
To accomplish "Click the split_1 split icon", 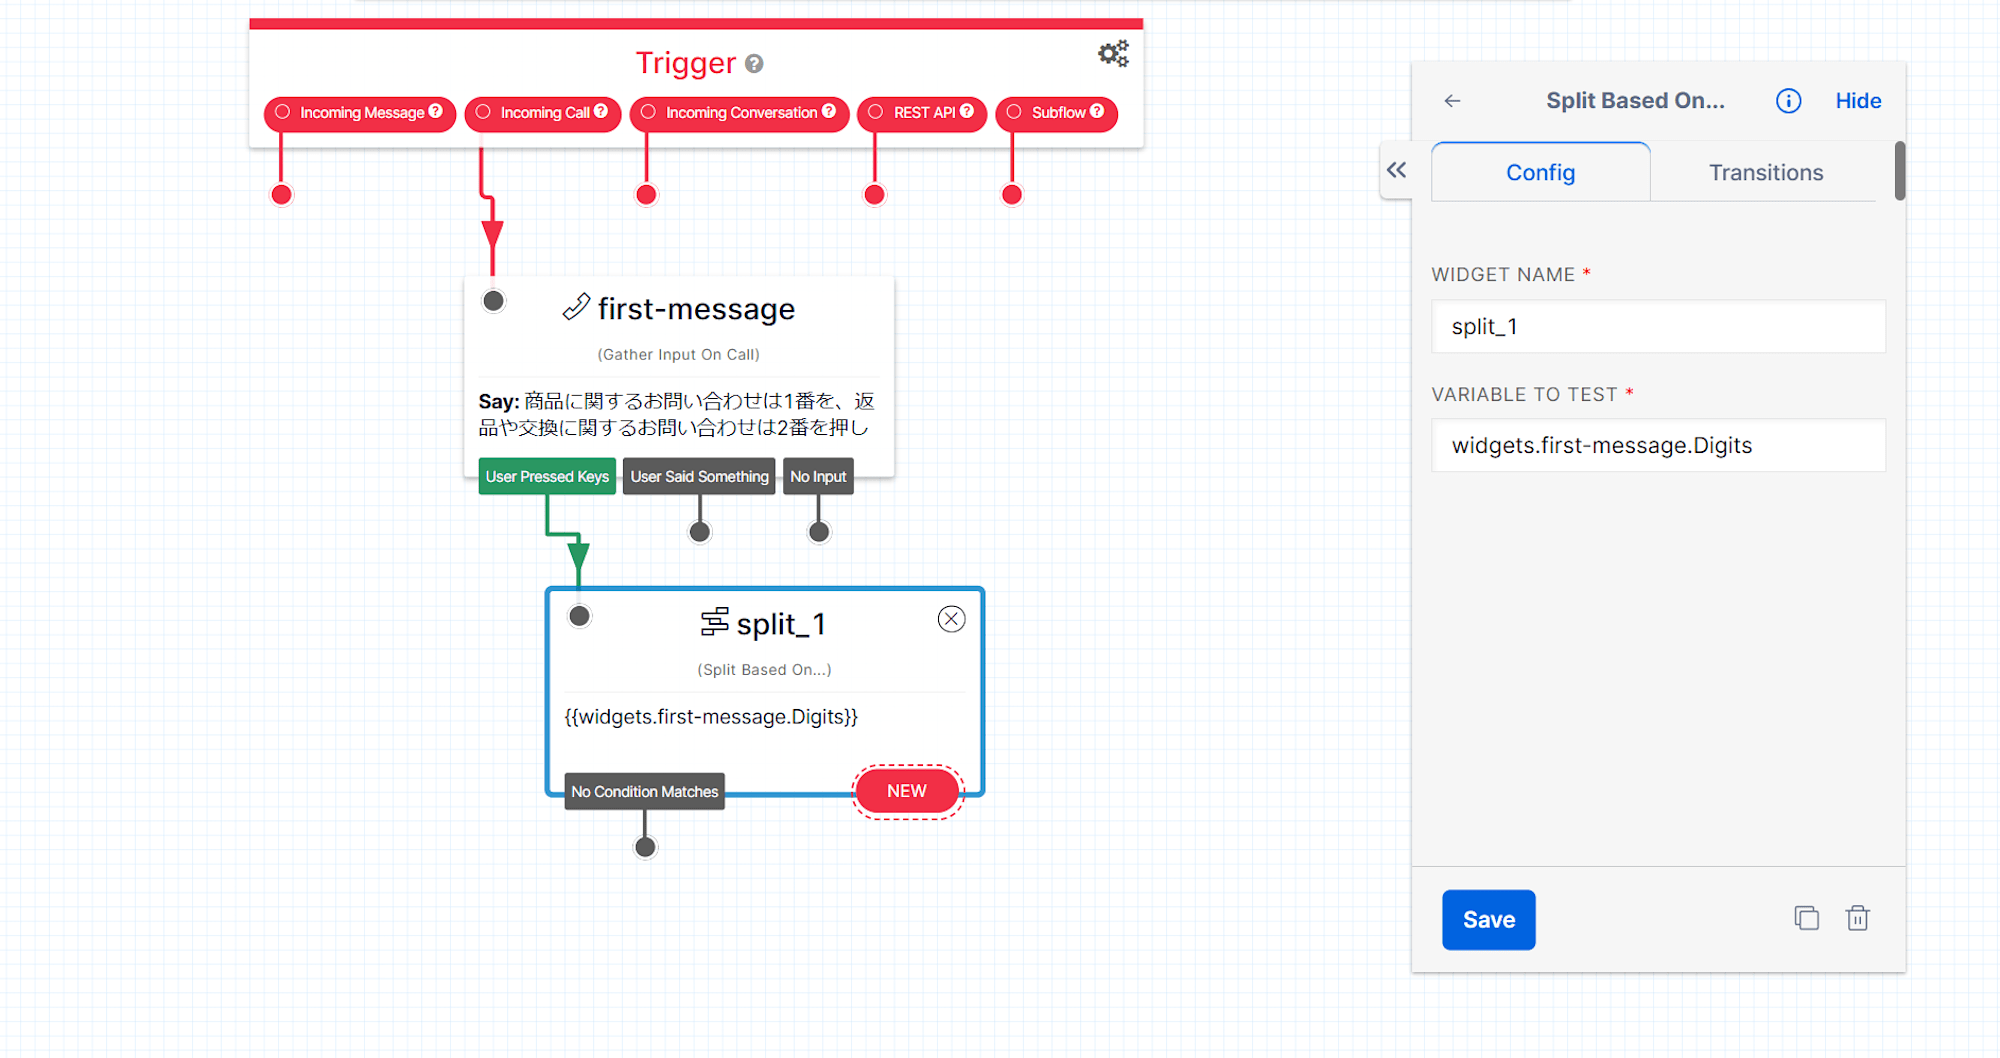I will 714,622.
